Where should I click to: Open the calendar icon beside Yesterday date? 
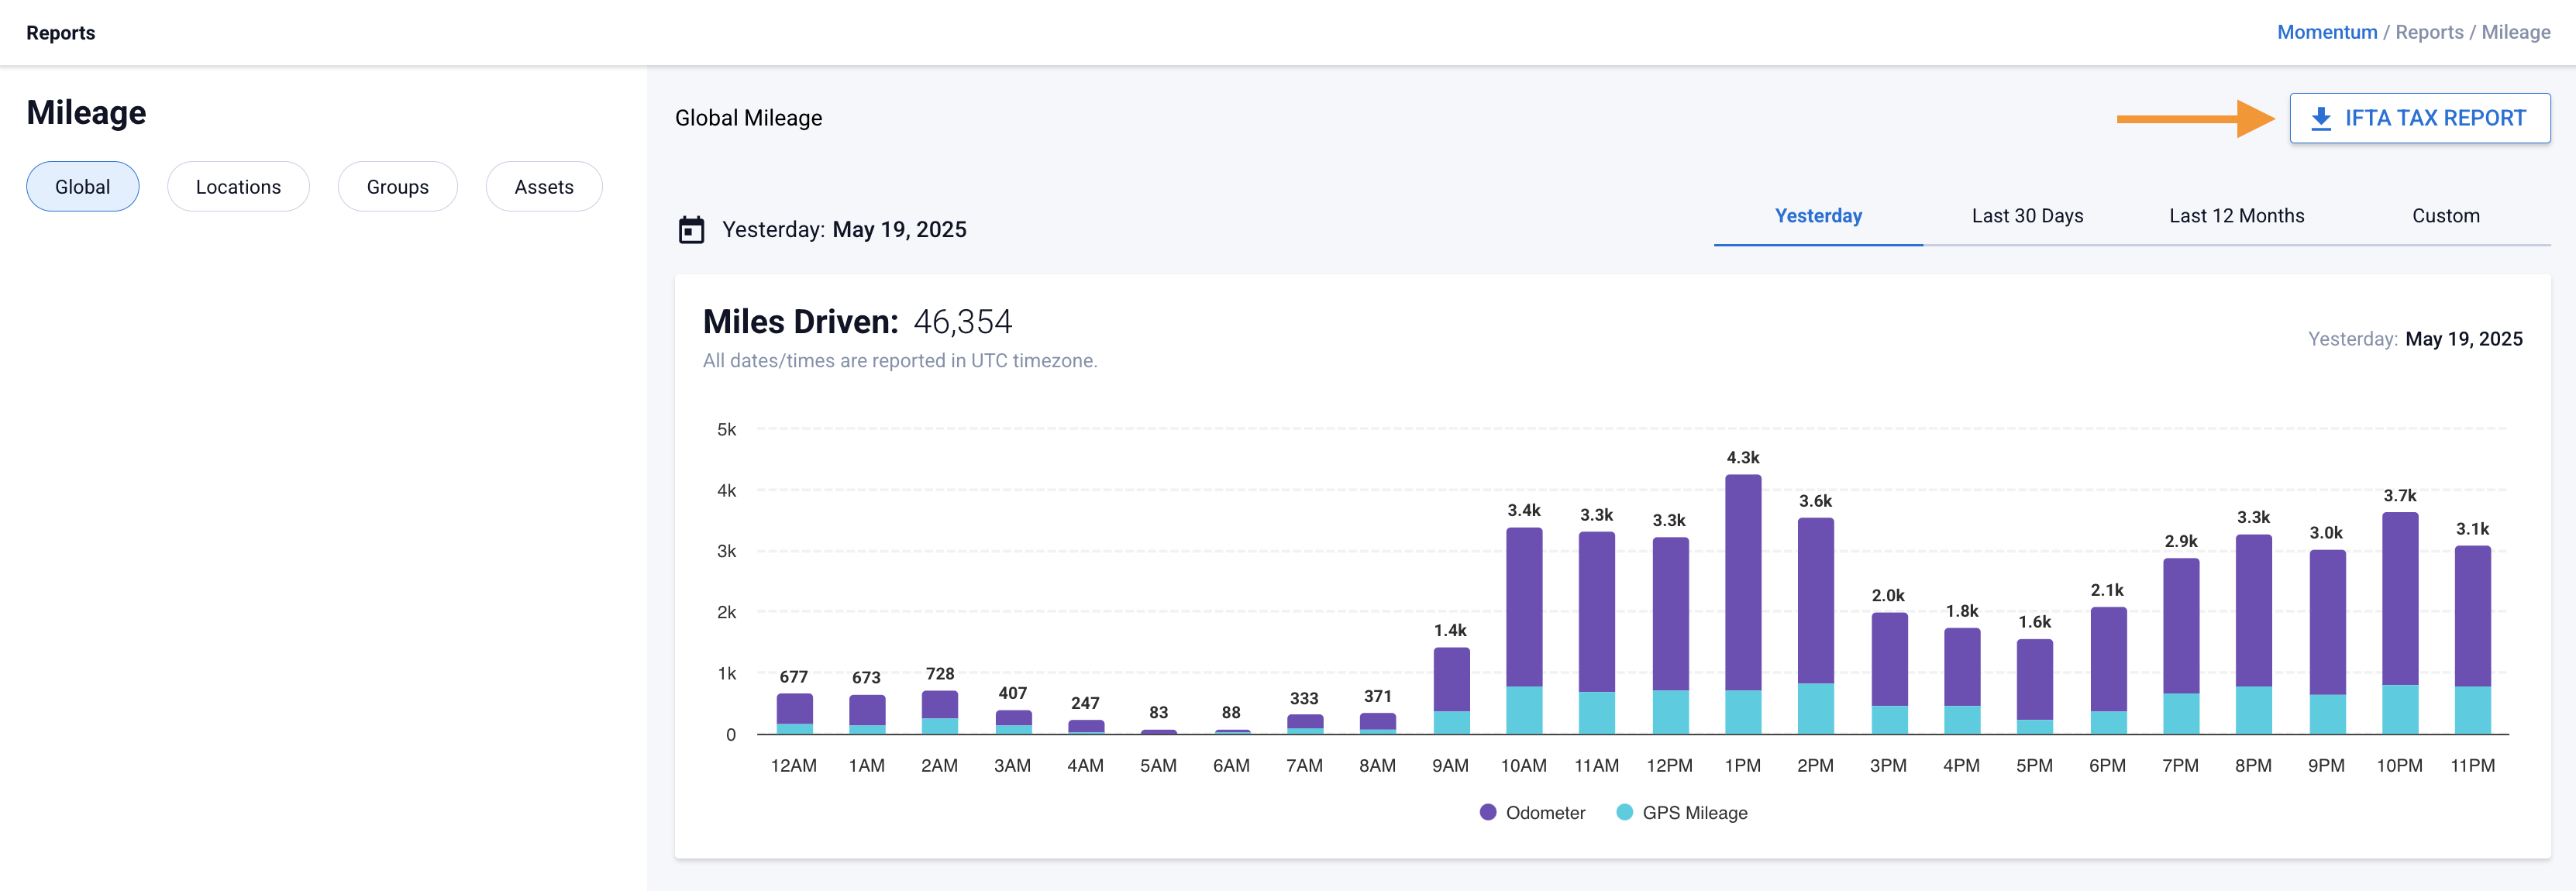691,230
